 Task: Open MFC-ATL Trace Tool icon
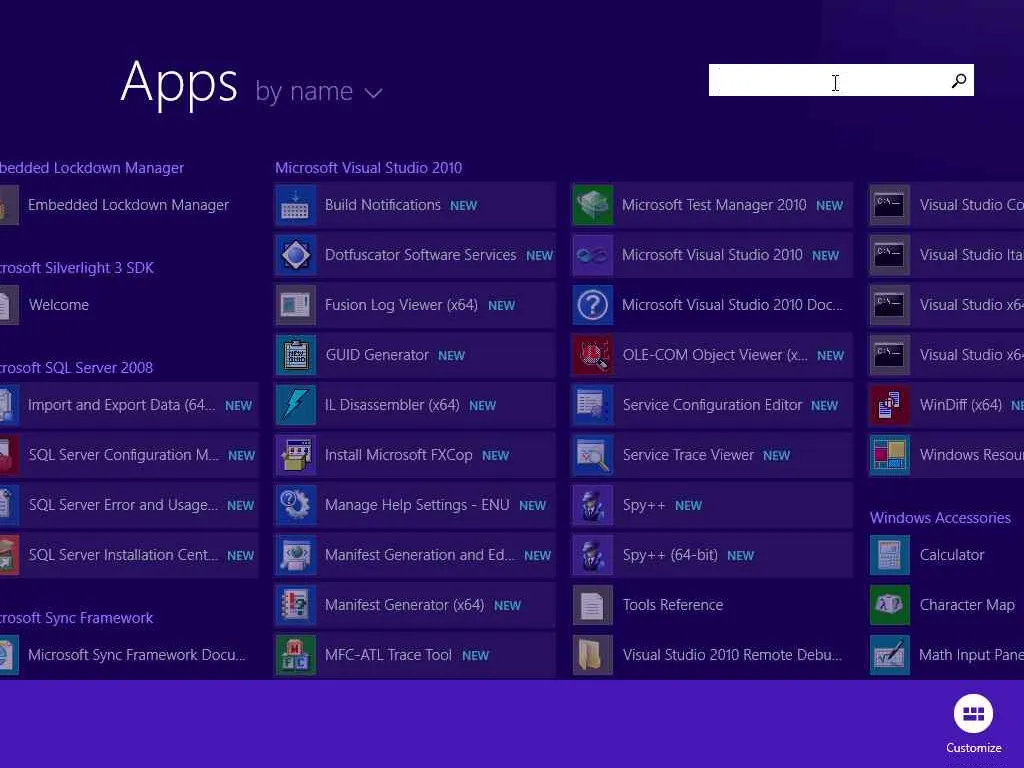coord(295,655)
